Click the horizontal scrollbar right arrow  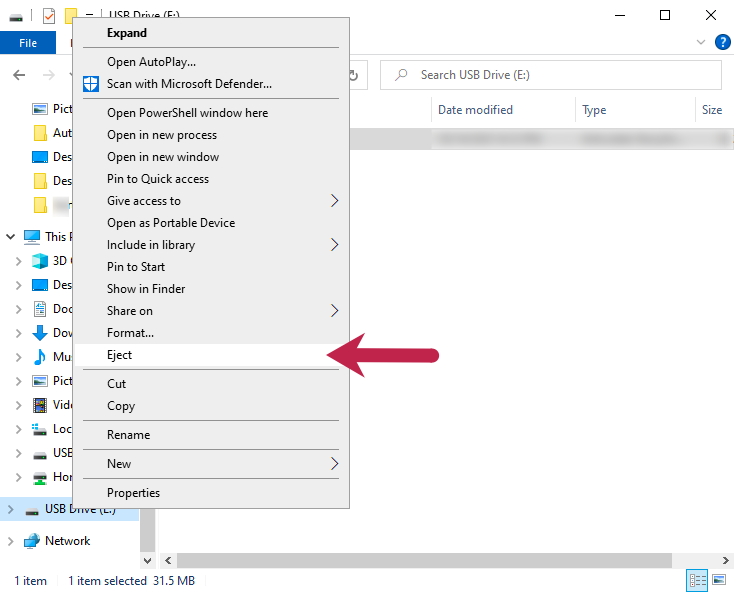(726, 561)
